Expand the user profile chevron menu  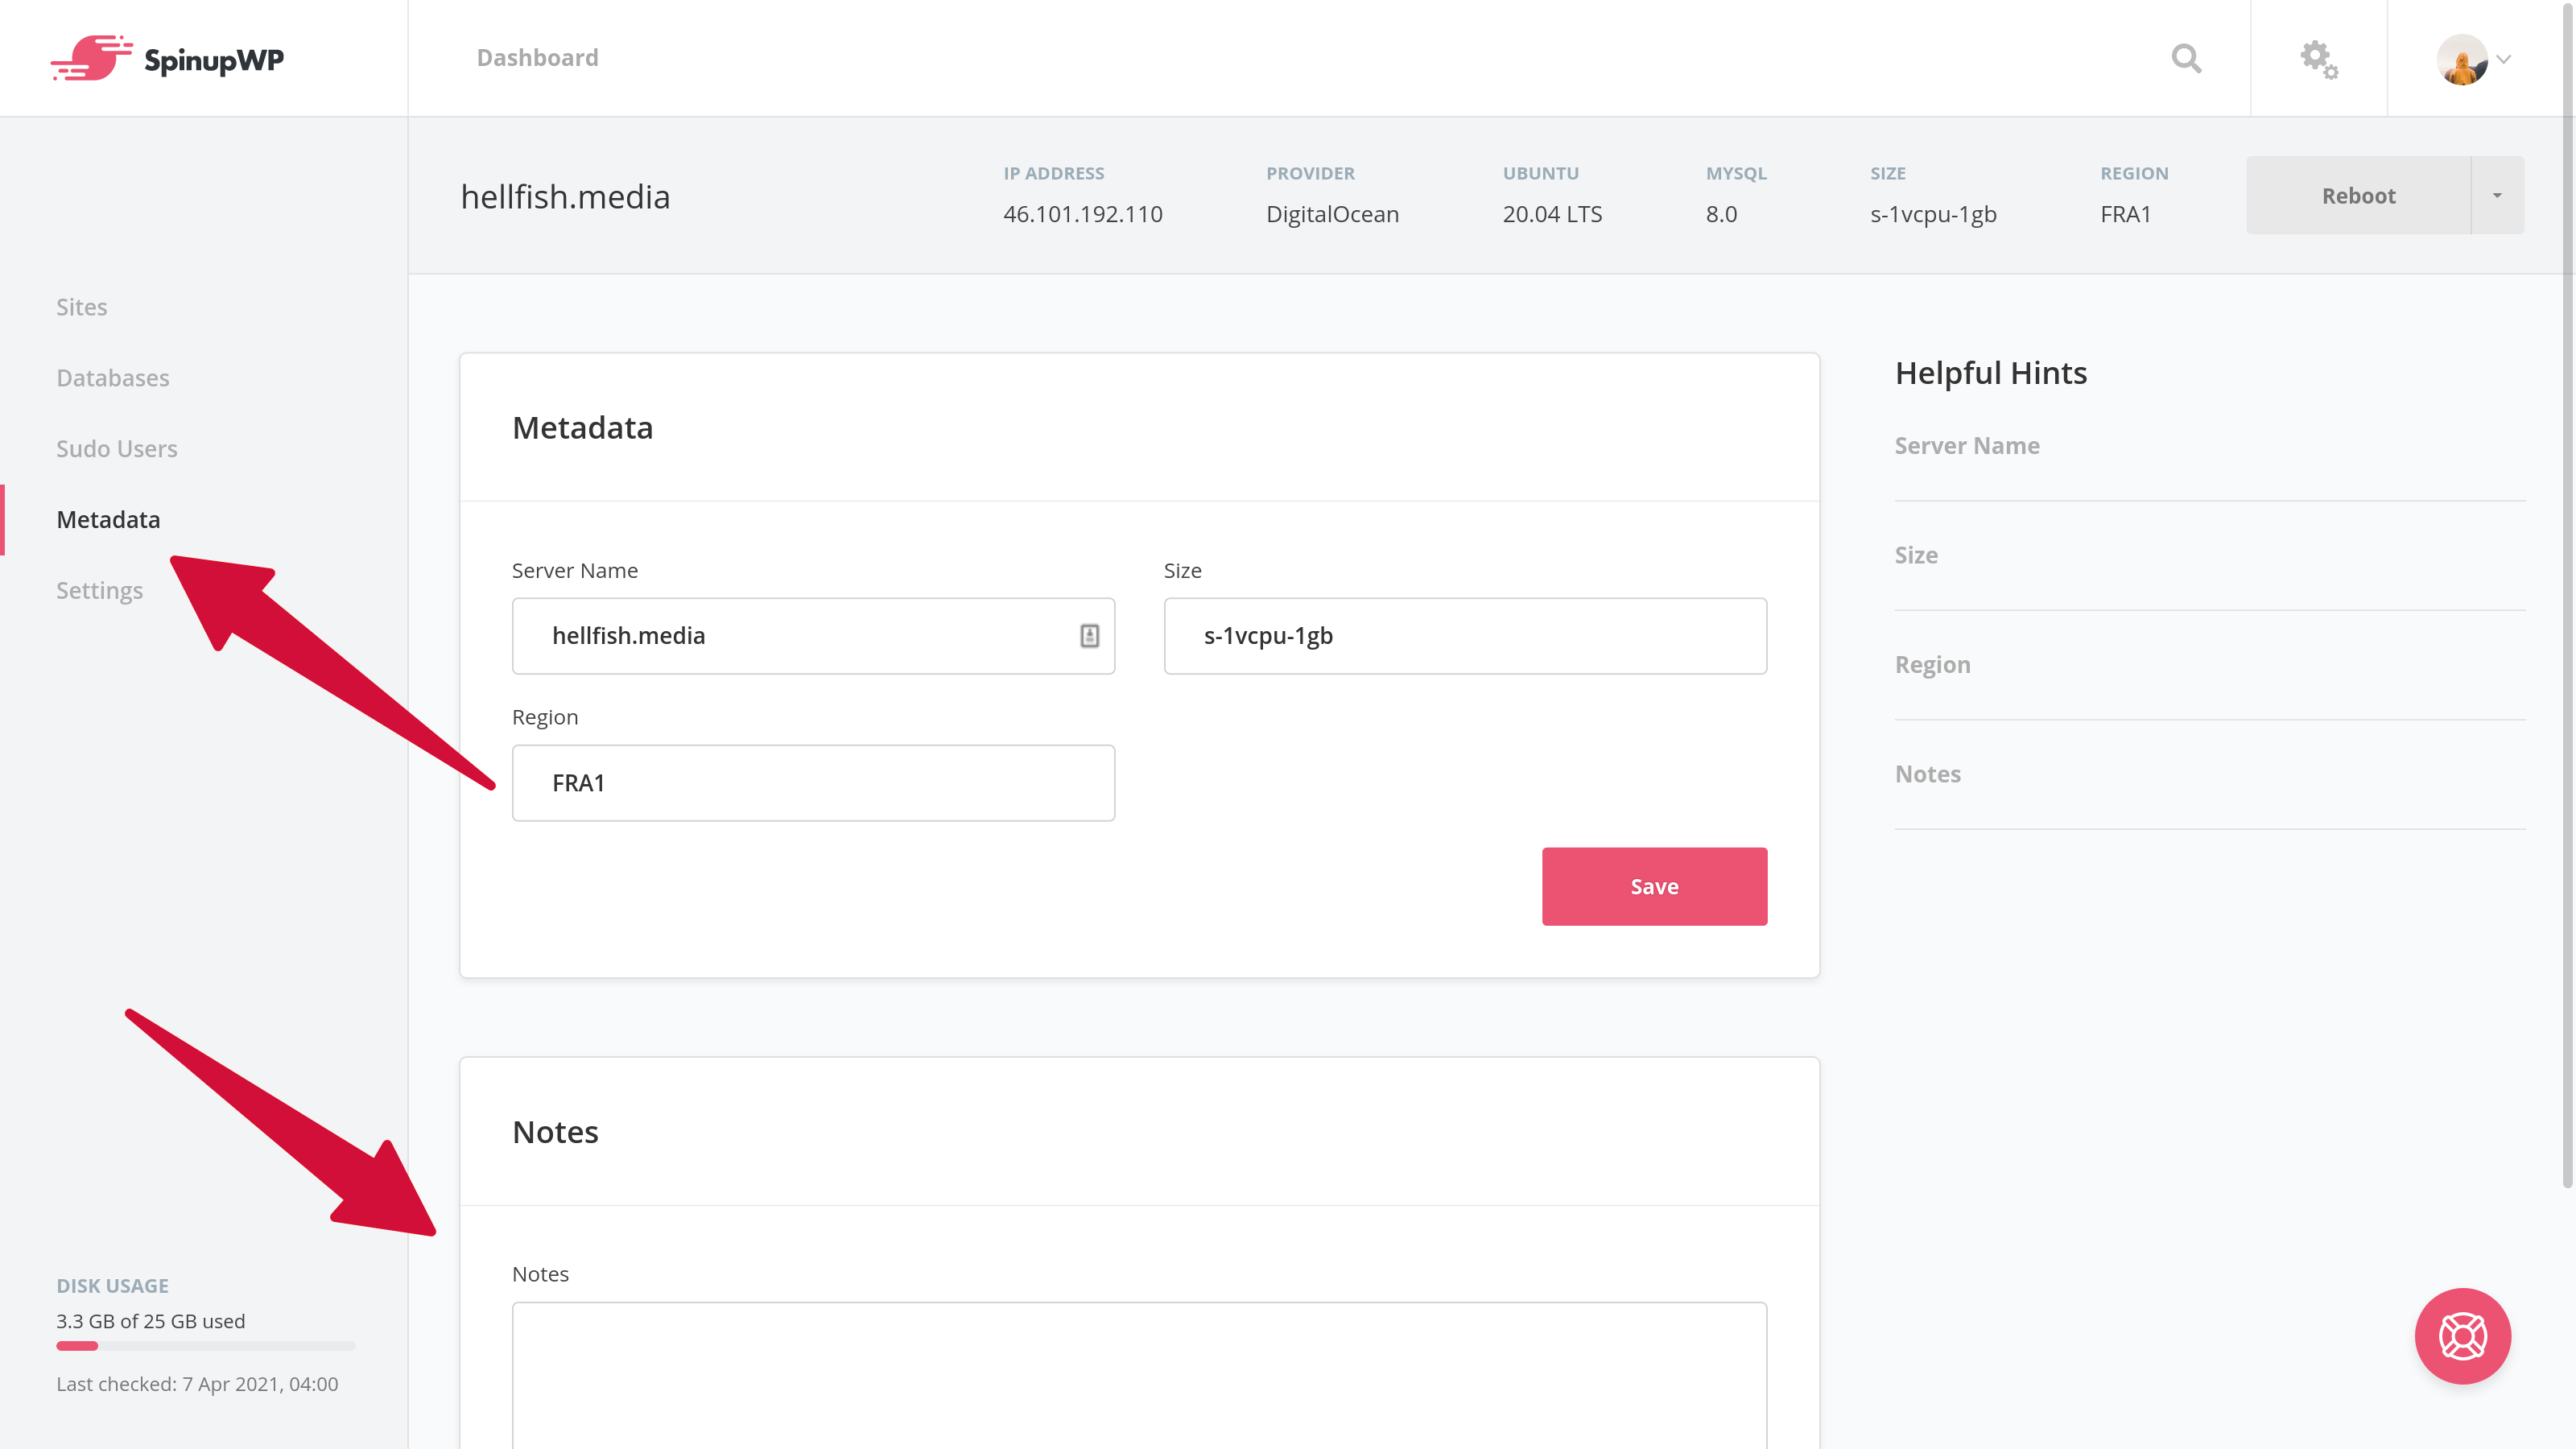coord(2504,59)
